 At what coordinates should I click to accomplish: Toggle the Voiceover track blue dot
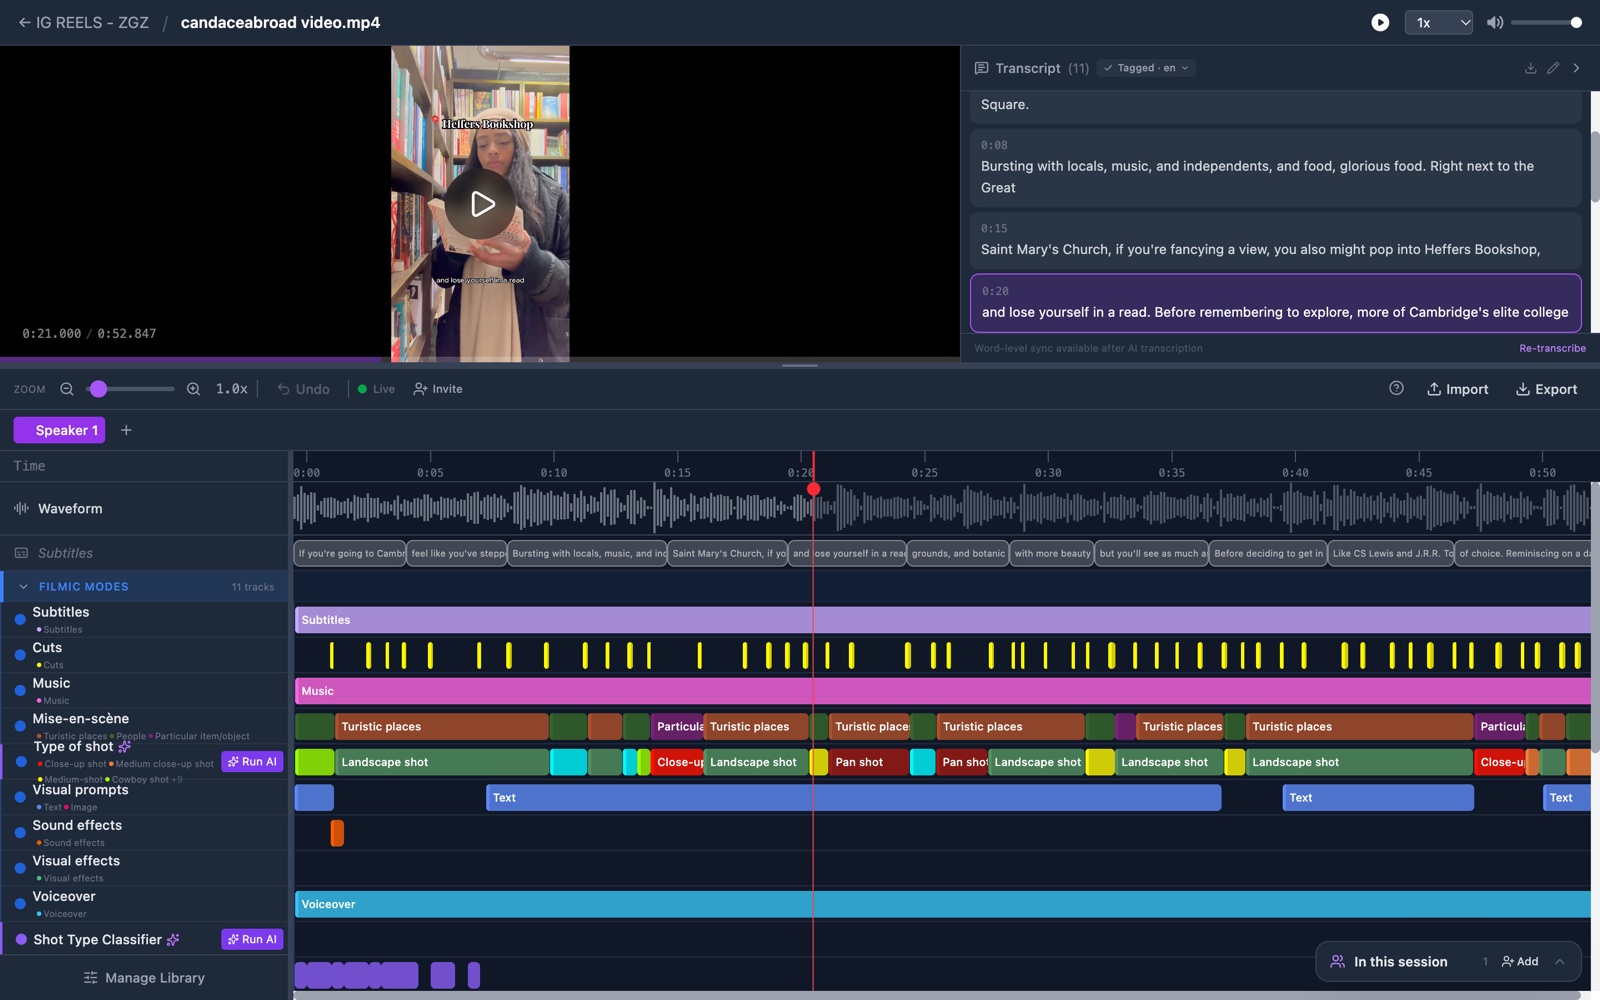(20, 904)
